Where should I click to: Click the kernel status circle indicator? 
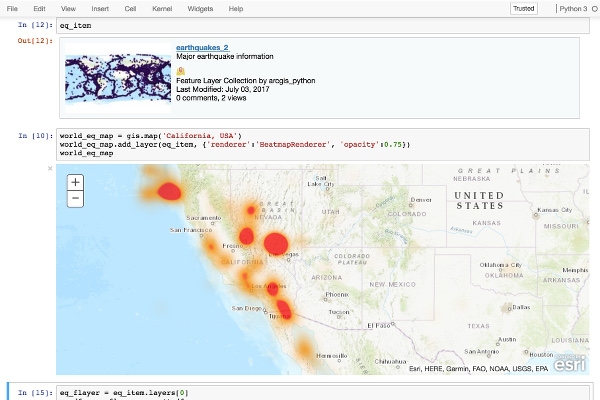[x=595, y=9]
